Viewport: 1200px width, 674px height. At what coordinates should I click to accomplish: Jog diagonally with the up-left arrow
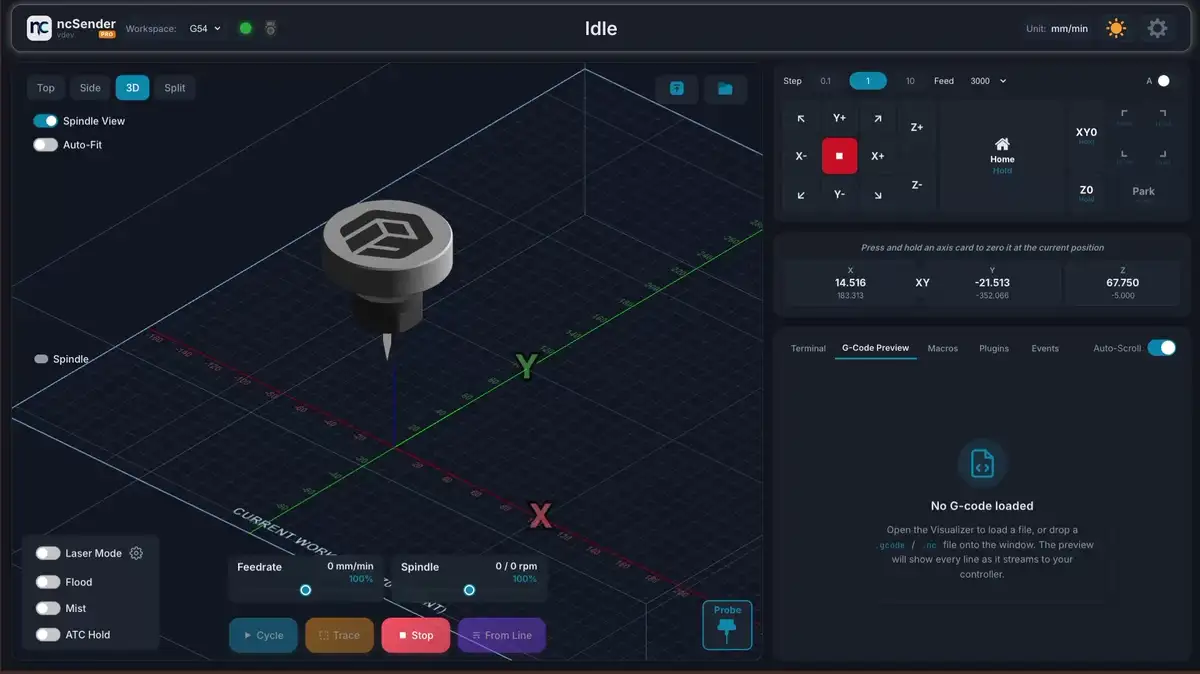coord(801,119)
